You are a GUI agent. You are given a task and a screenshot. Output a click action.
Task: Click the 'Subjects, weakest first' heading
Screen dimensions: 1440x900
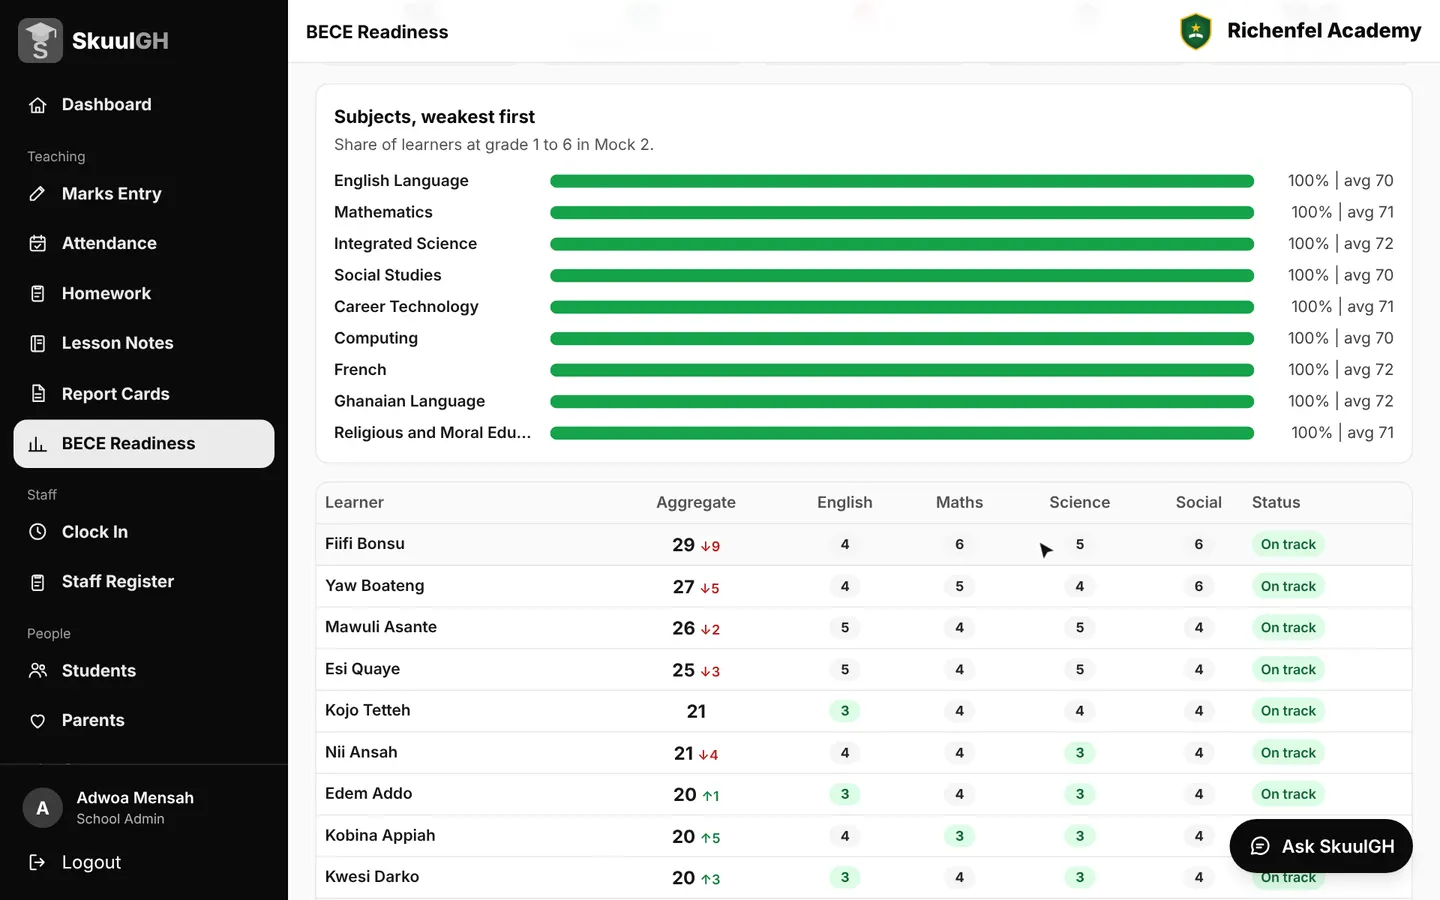[434, 117]
